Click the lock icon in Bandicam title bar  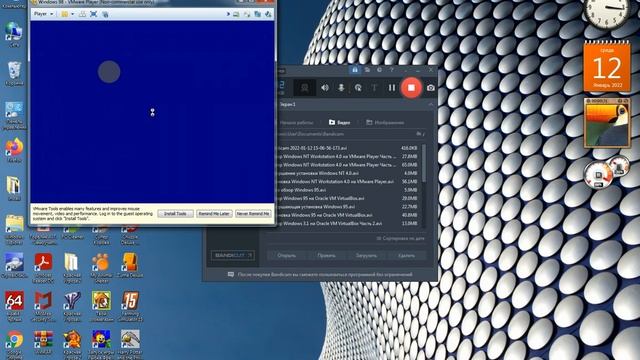pyautogui.click(x=355, y=70)
